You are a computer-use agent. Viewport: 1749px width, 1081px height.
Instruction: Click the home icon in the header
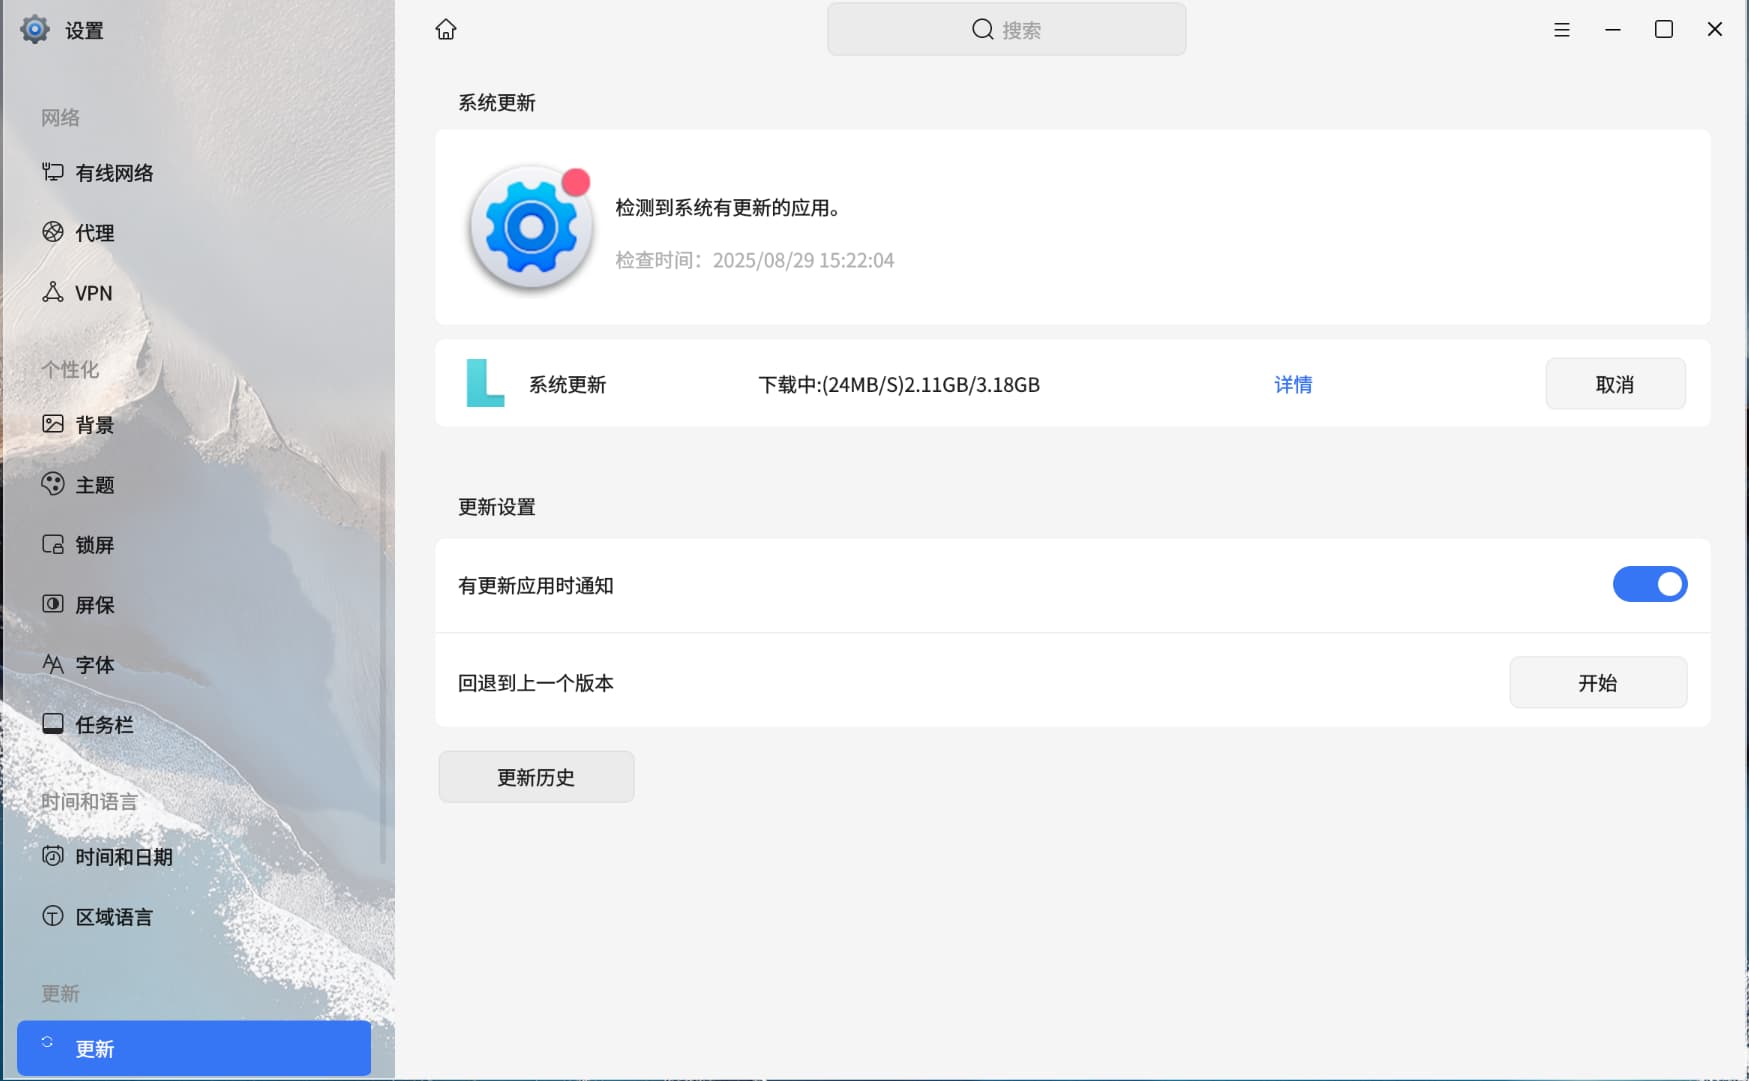[x=446, y=30]
